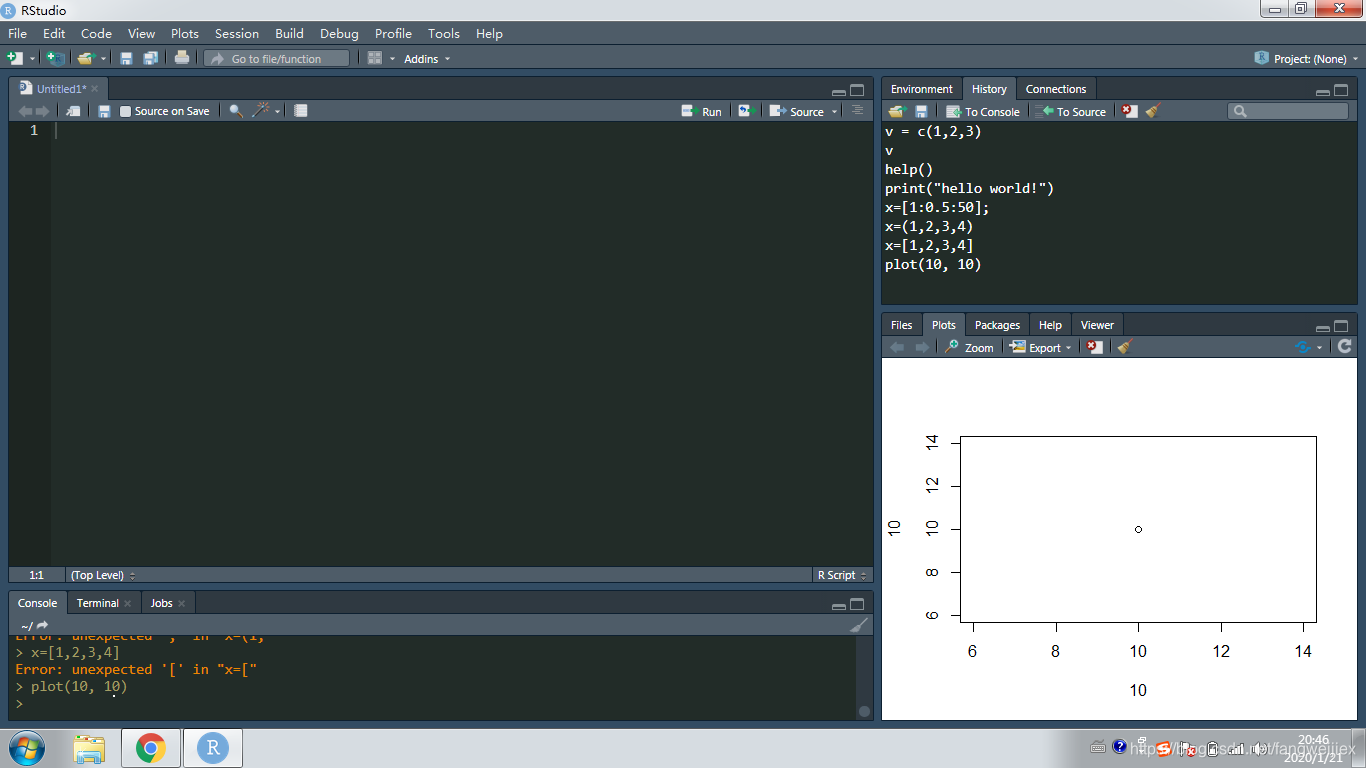Save script using editor toolbar disk icon
1366x768 pixels.
coord(104,111)
